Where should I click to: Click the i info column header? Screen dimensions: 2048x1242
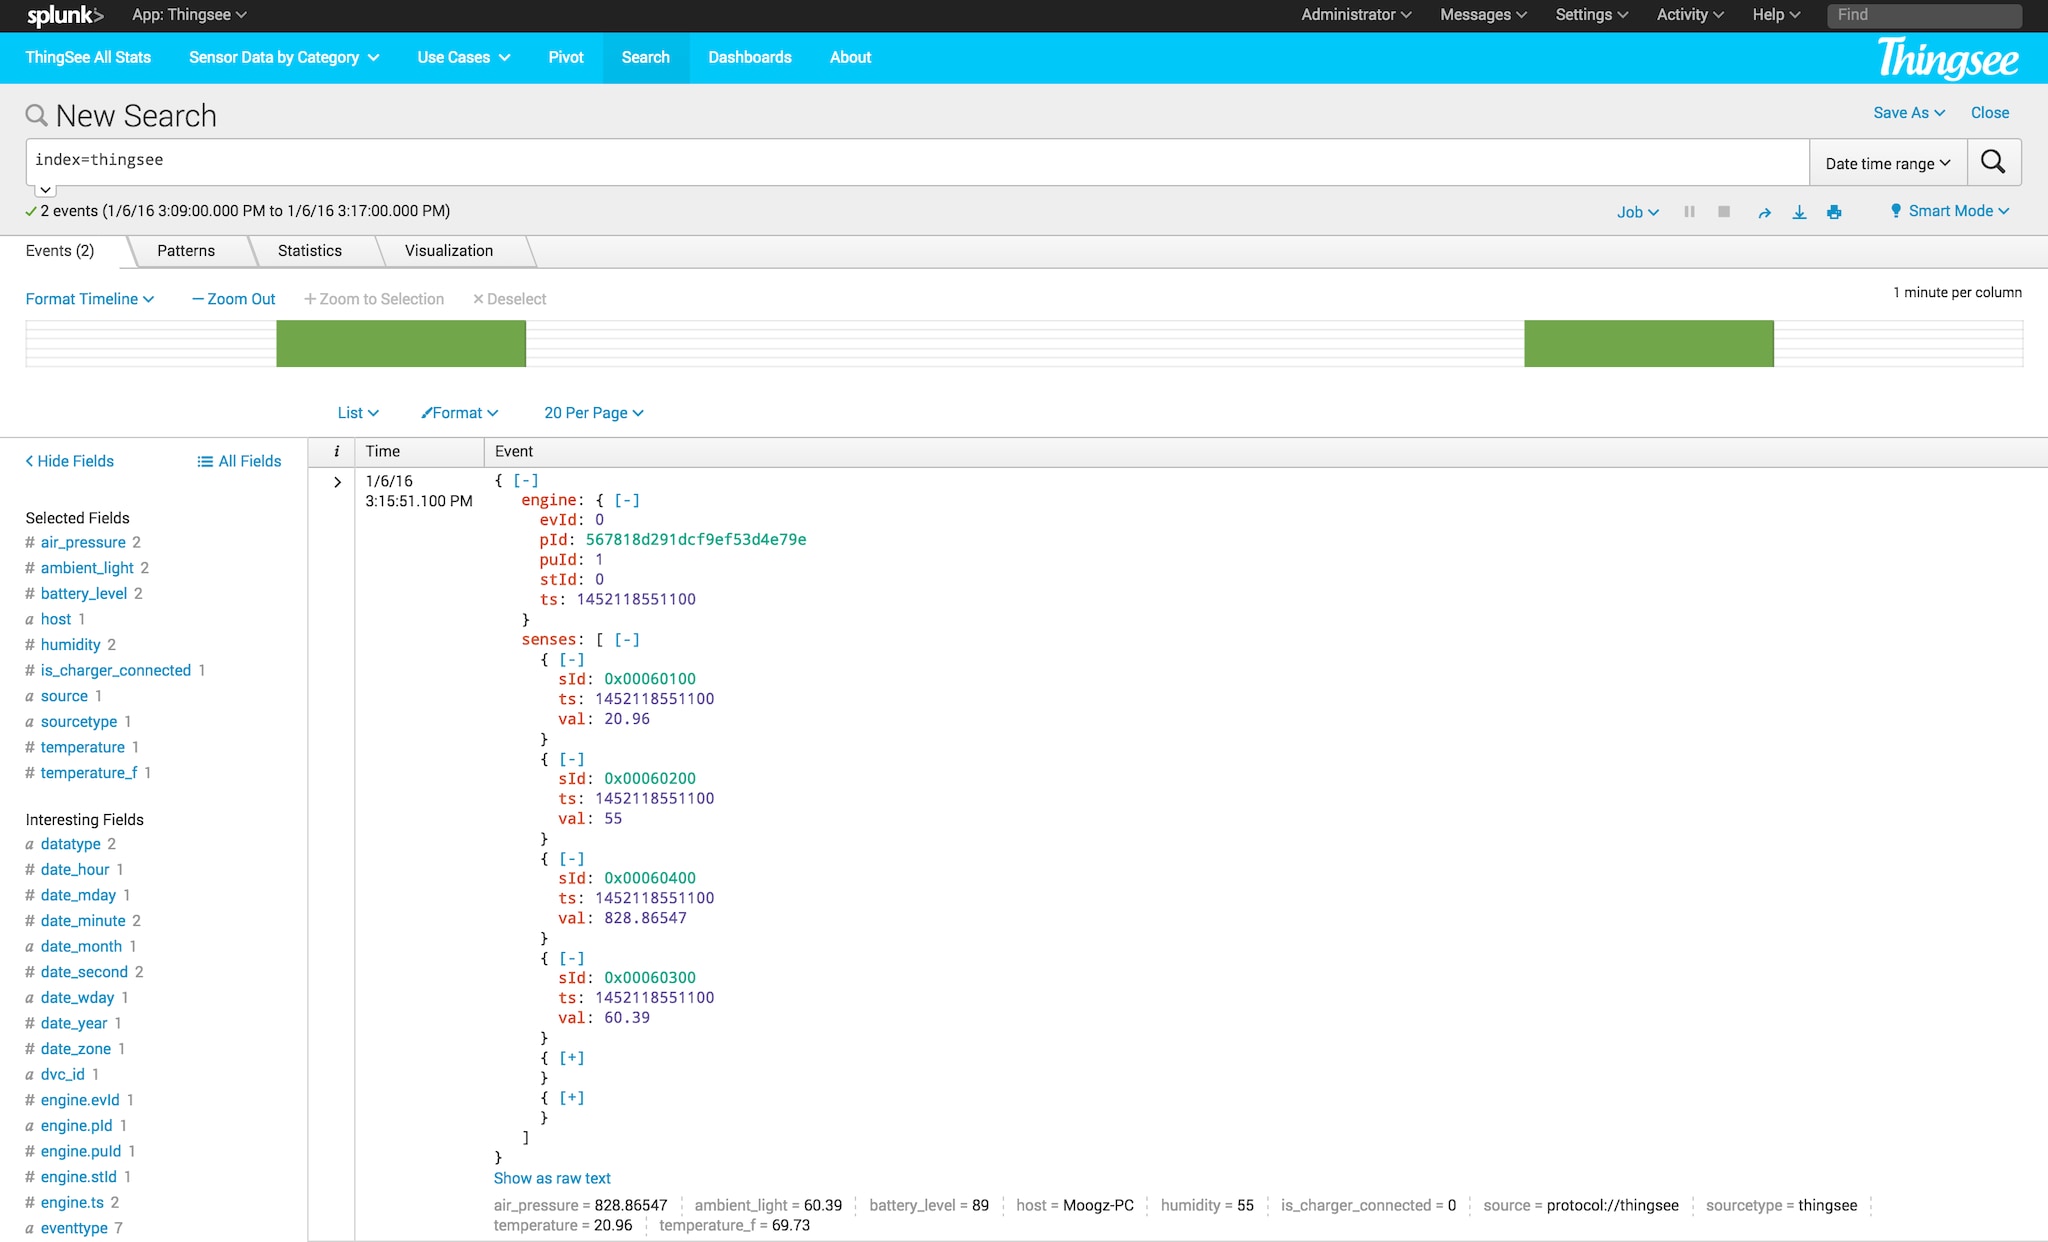coord(337,451)
